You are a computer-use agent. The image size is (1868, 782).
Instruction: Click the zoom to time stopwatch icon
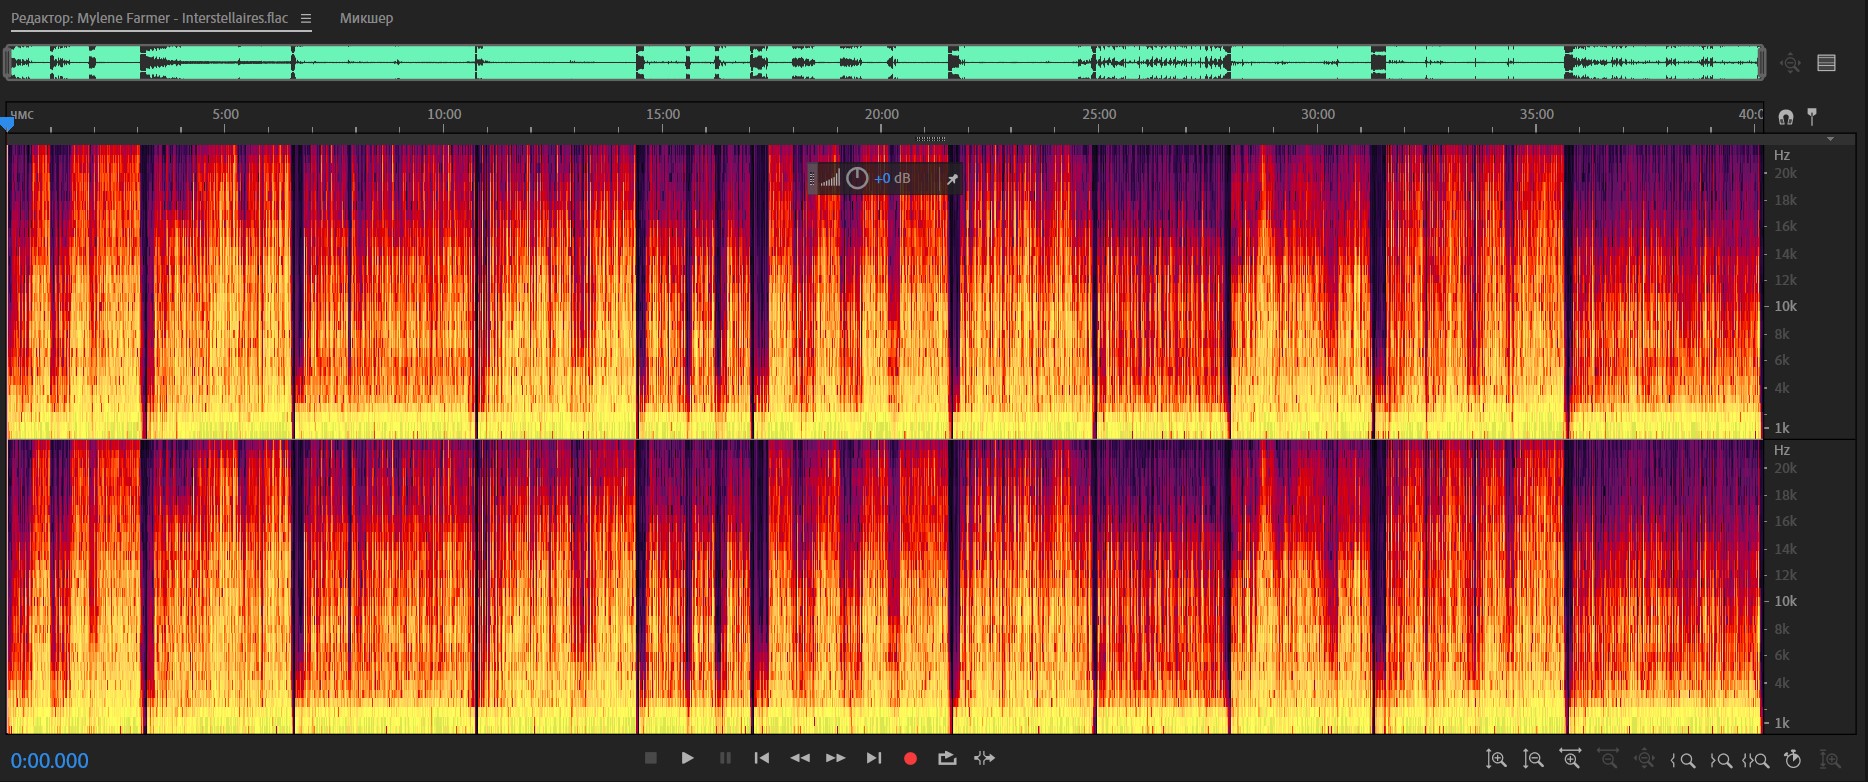[1793, 760]
